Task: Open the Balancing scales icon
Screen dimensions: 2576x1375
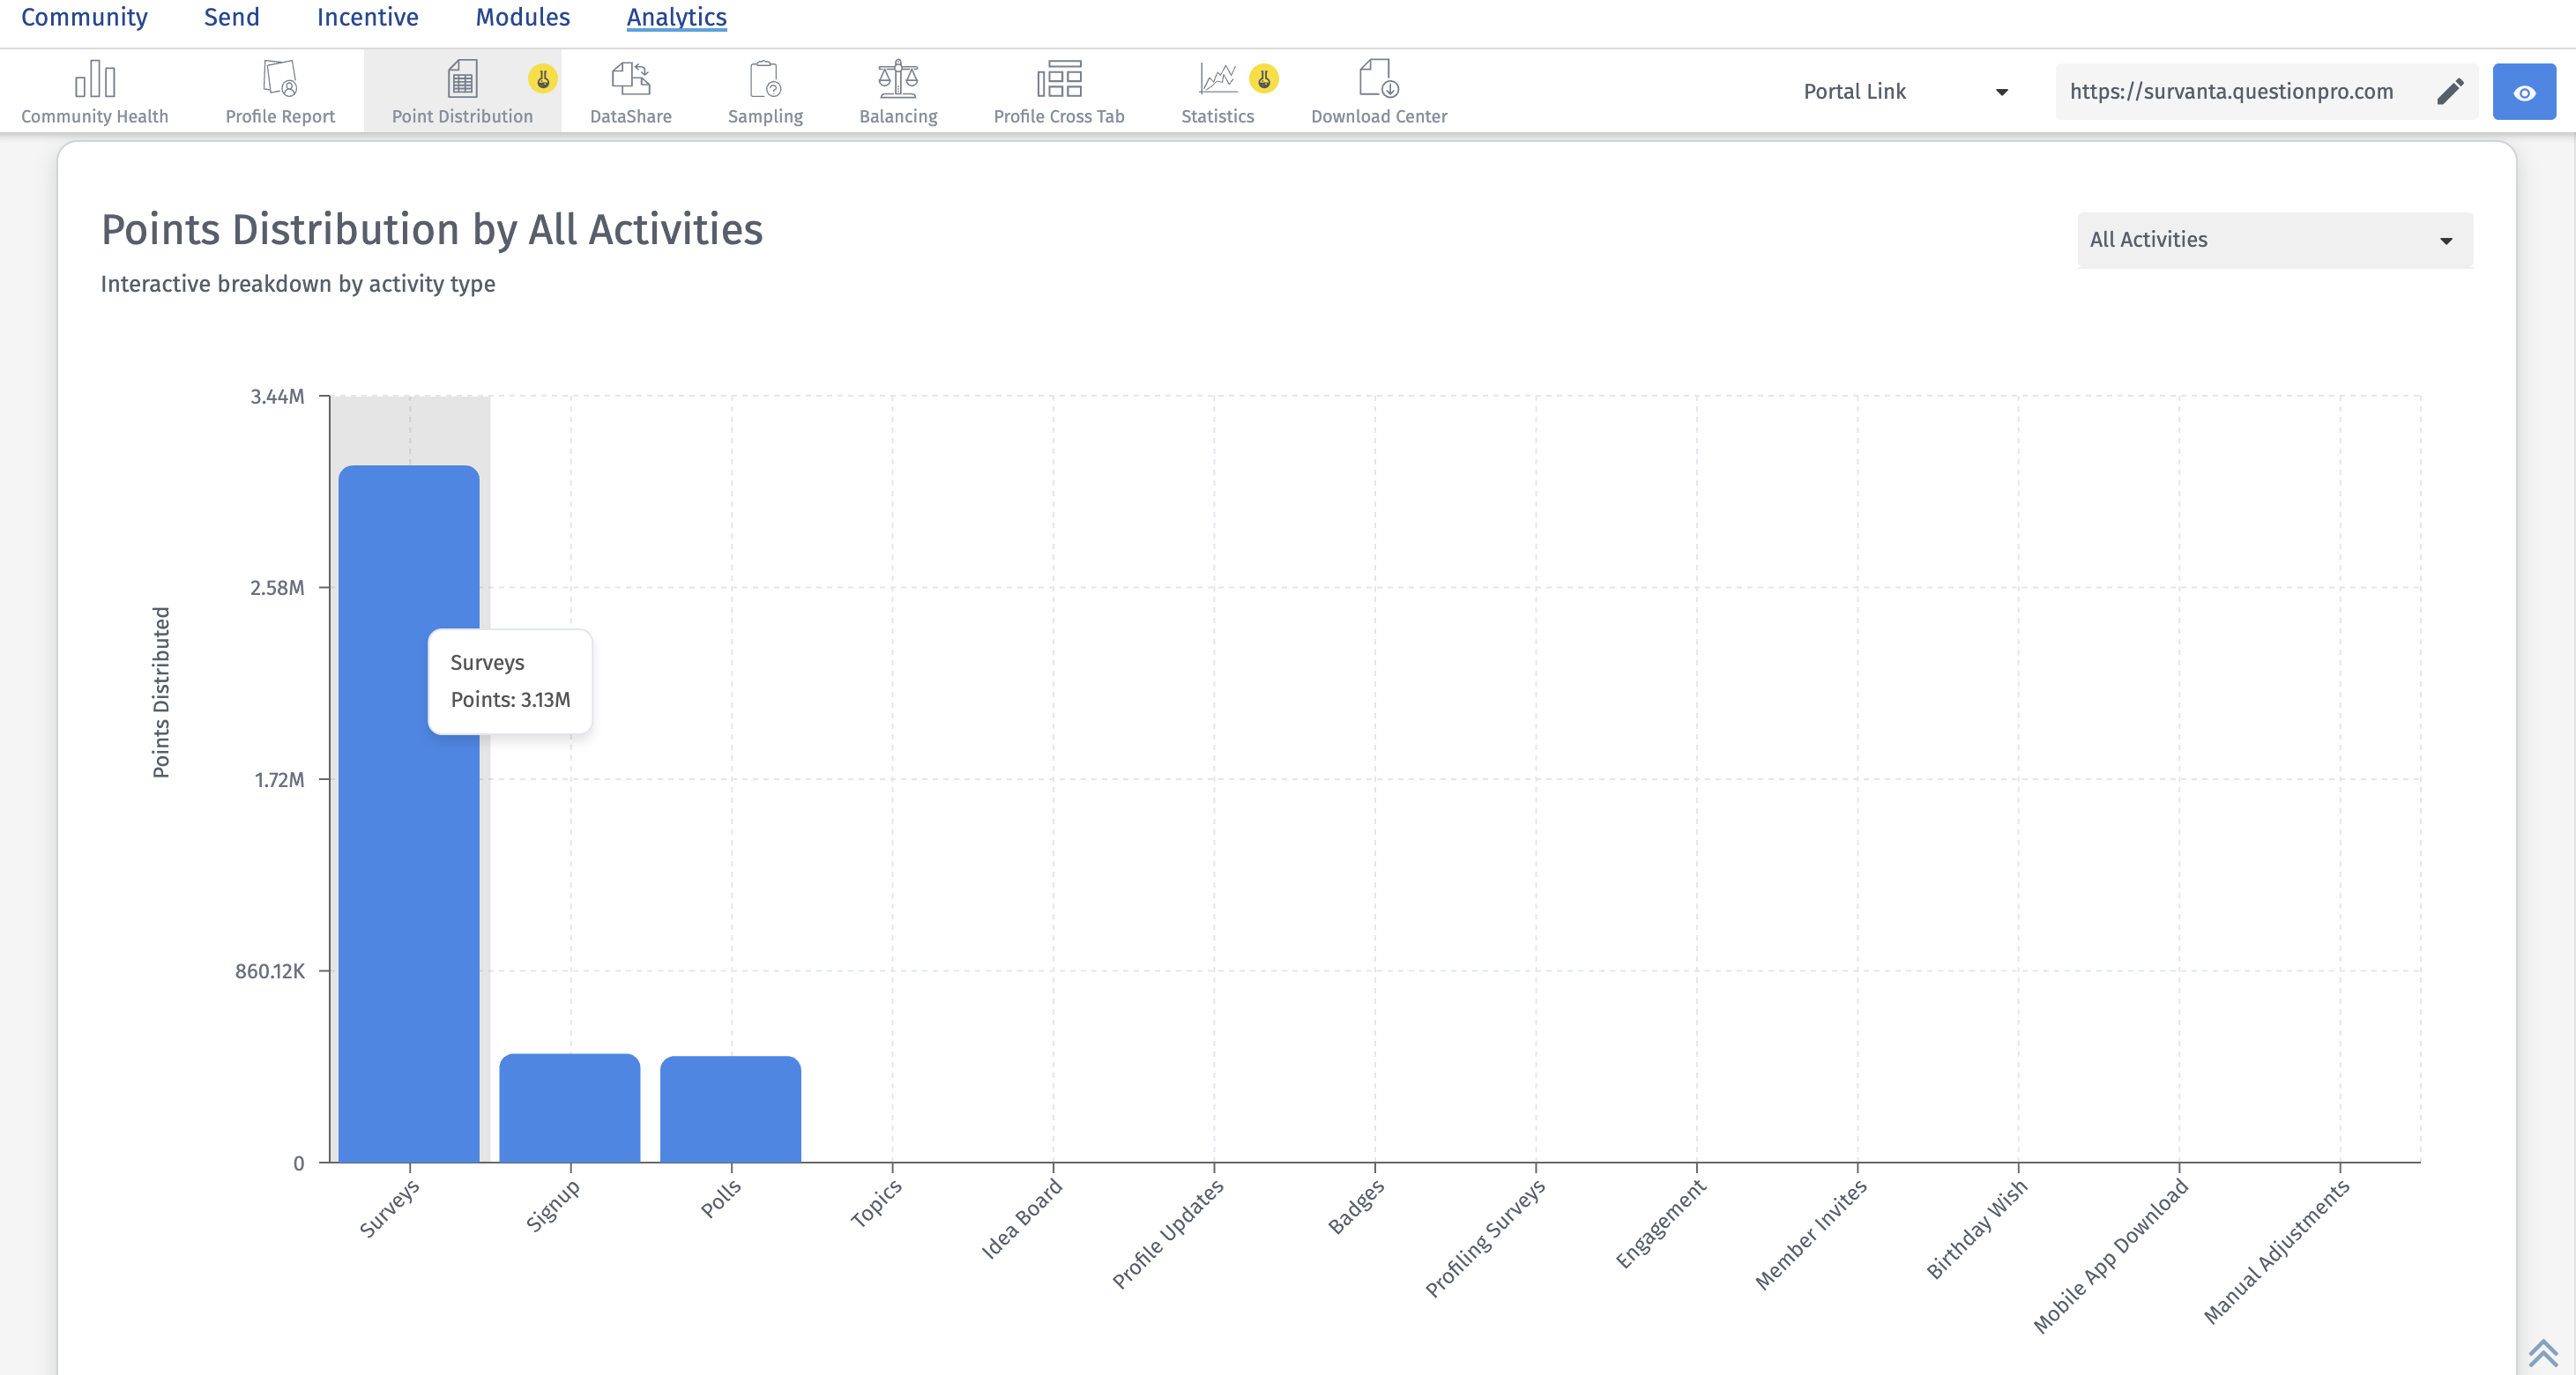Action: (x=898, y=78)
